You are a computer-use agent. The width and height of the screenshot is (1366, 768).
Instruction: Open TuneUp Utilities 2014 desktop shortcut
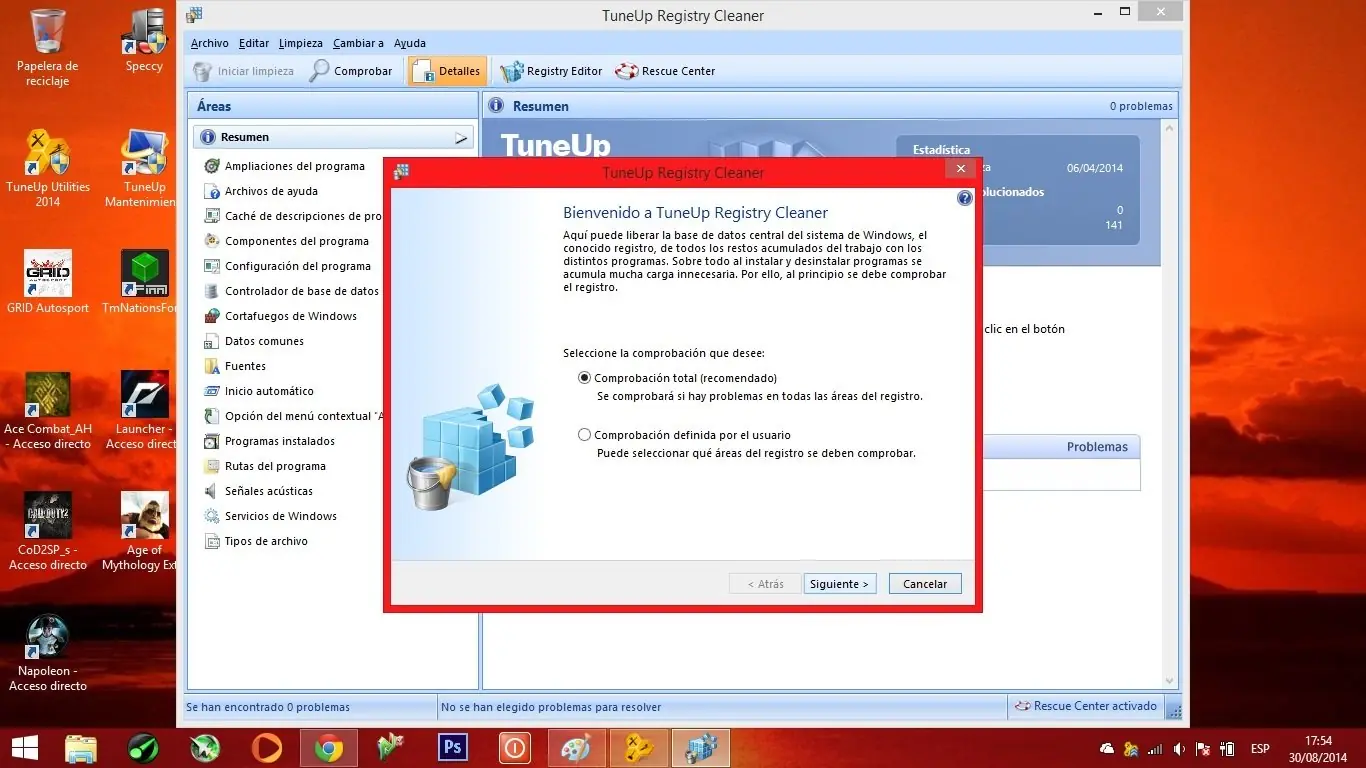[x=48, y=168]
